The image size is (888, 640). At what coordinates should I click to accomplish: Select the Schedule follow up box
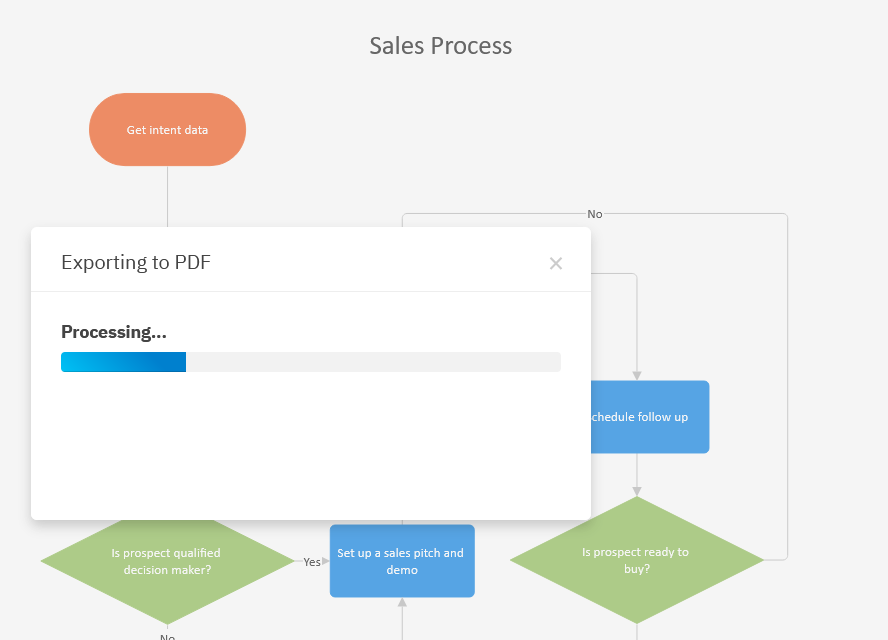[x=649, y=417]
